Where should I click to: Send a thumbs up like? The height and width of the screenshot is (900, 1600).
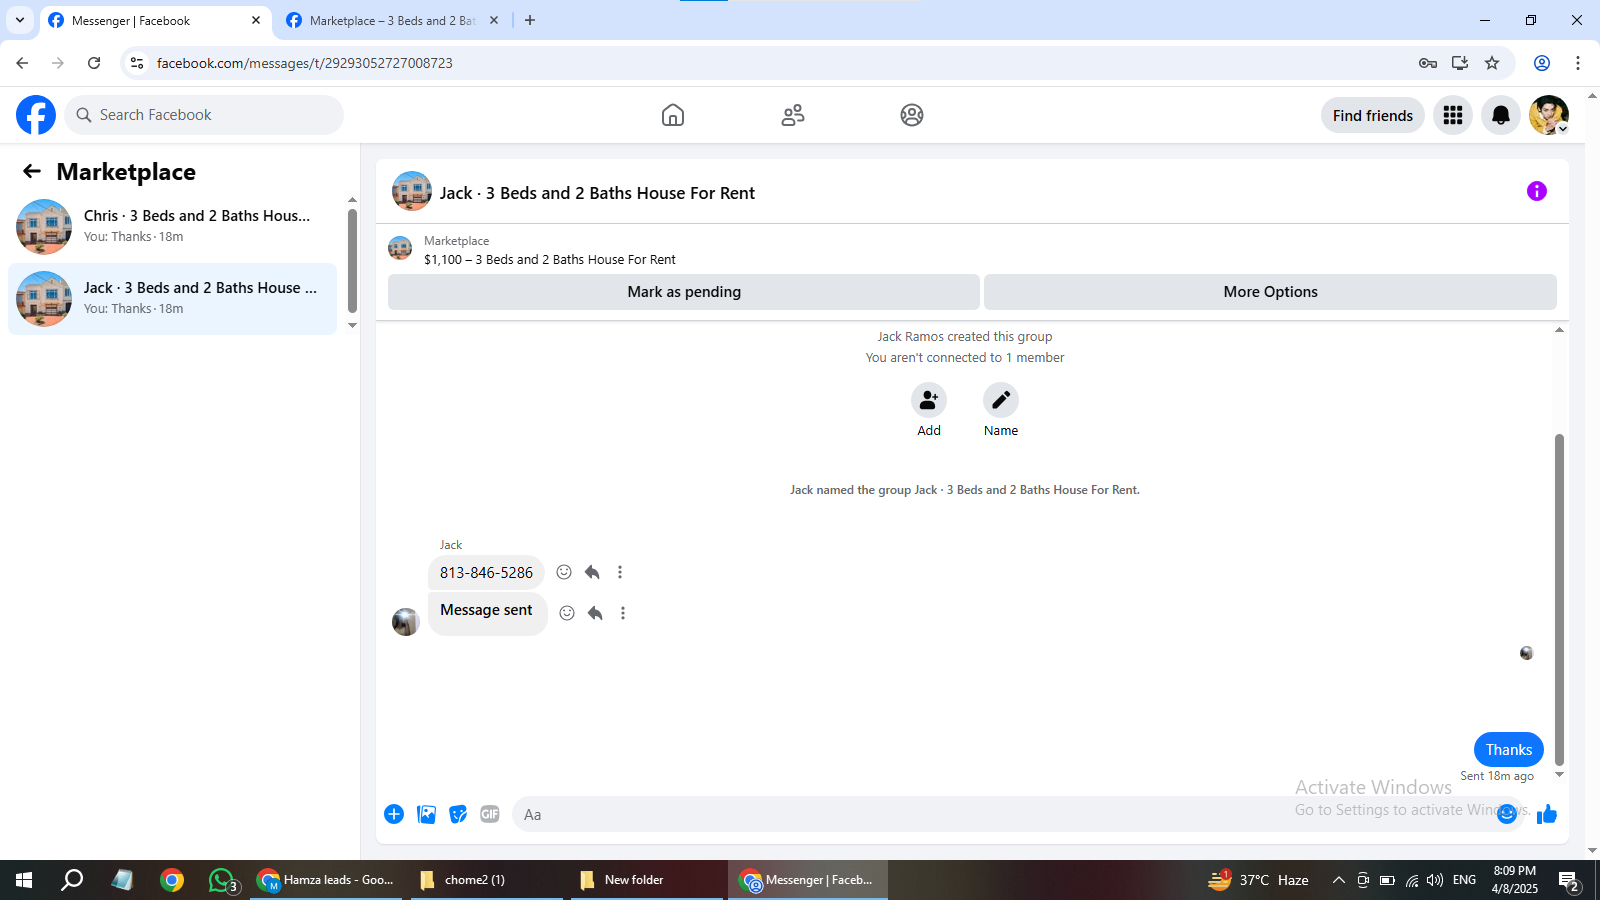coord(1547,814)
